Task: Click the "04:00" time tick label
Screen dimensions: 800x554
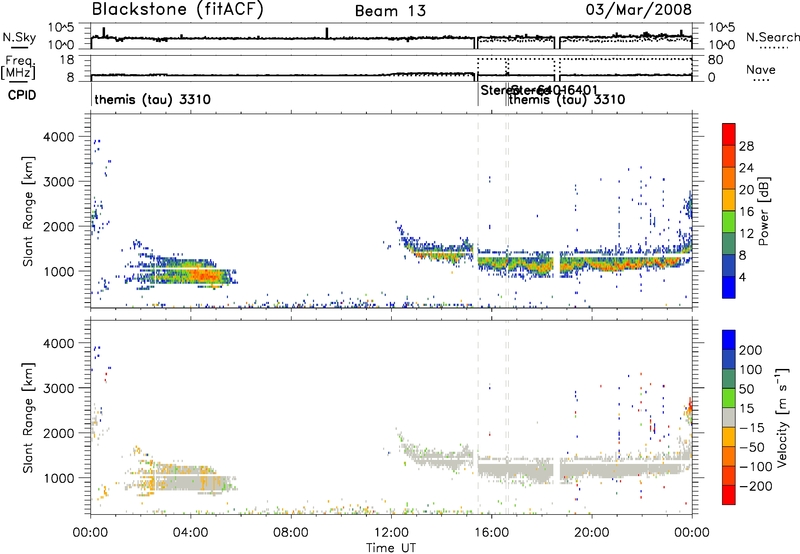Action: (x=191, y=533)
